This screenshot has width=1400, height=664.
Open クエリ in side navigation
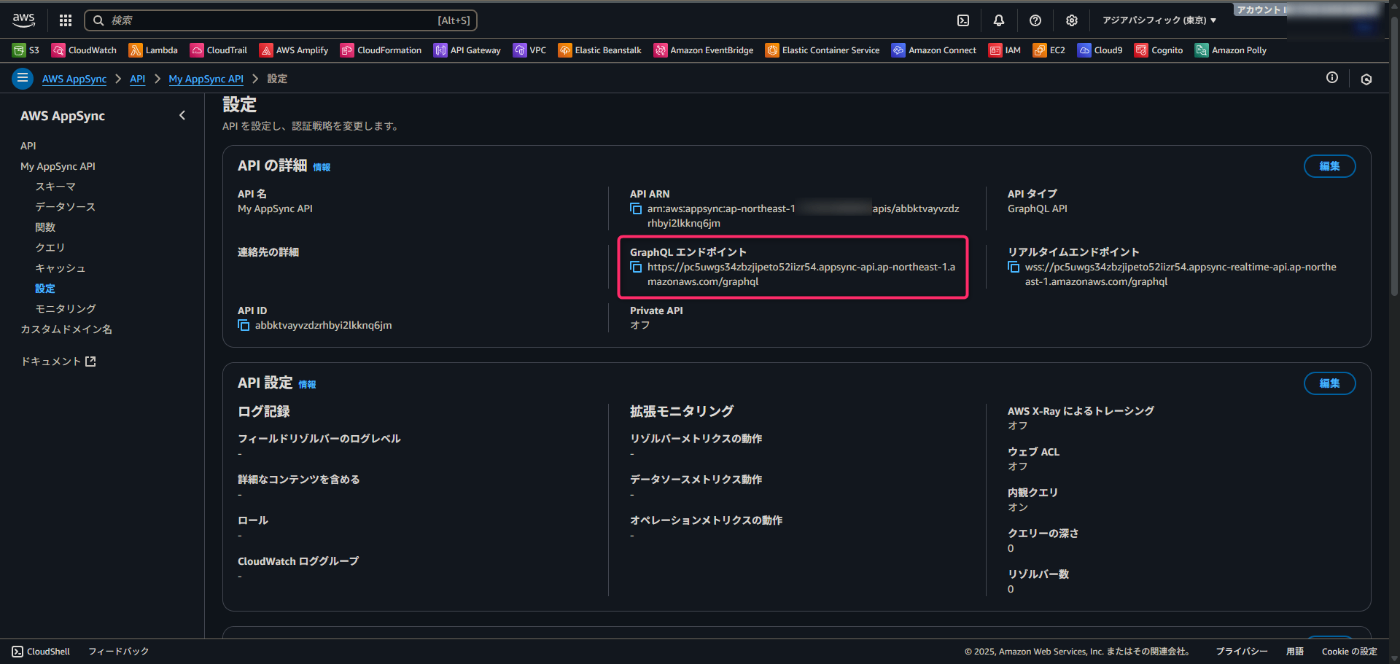(50, 248)
